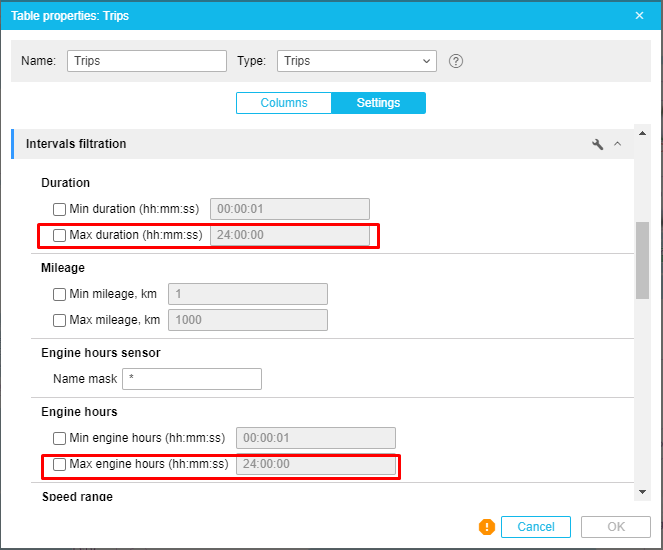Check the Min engine hours option

pyautogui.click(x=59, y=438)
